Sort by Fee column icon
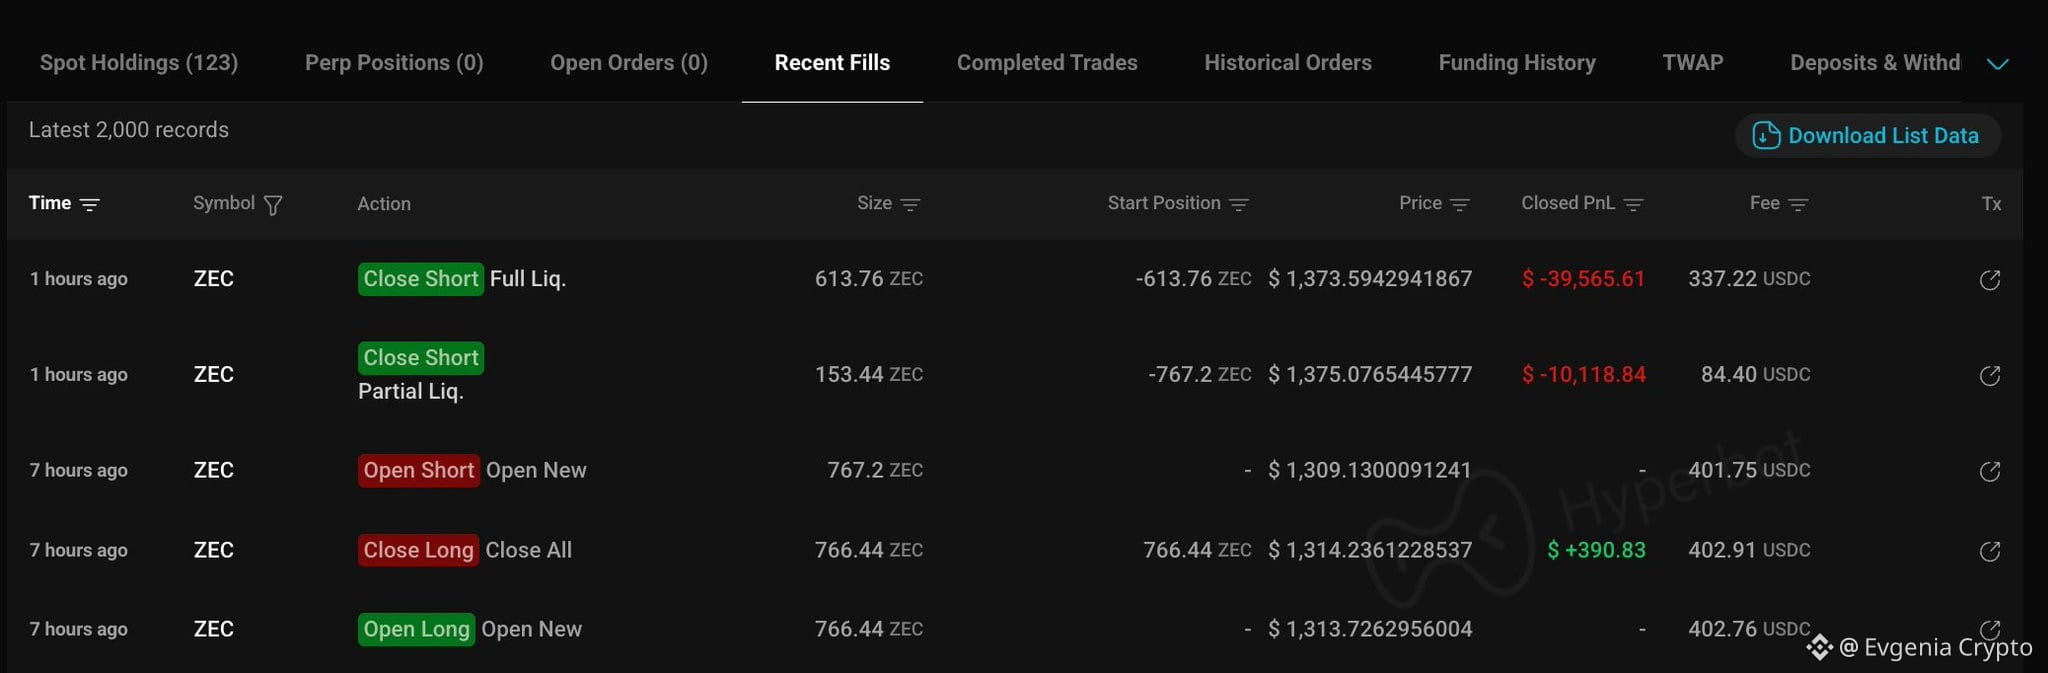The height and width of the screenshot is (673, 2048). (x=1798, y=204)
